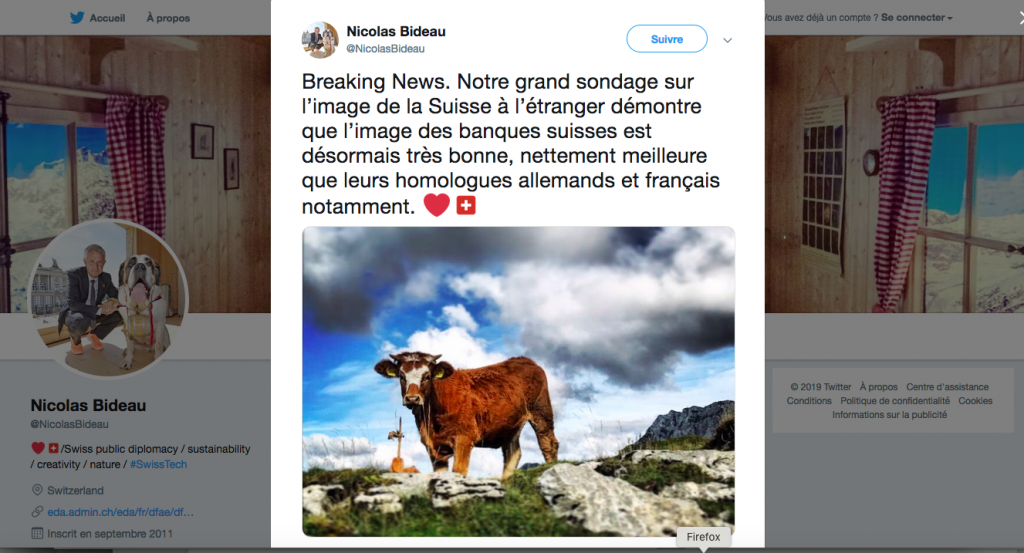Click the Nicolas Bideau name in the tweet header

(396, 31)
